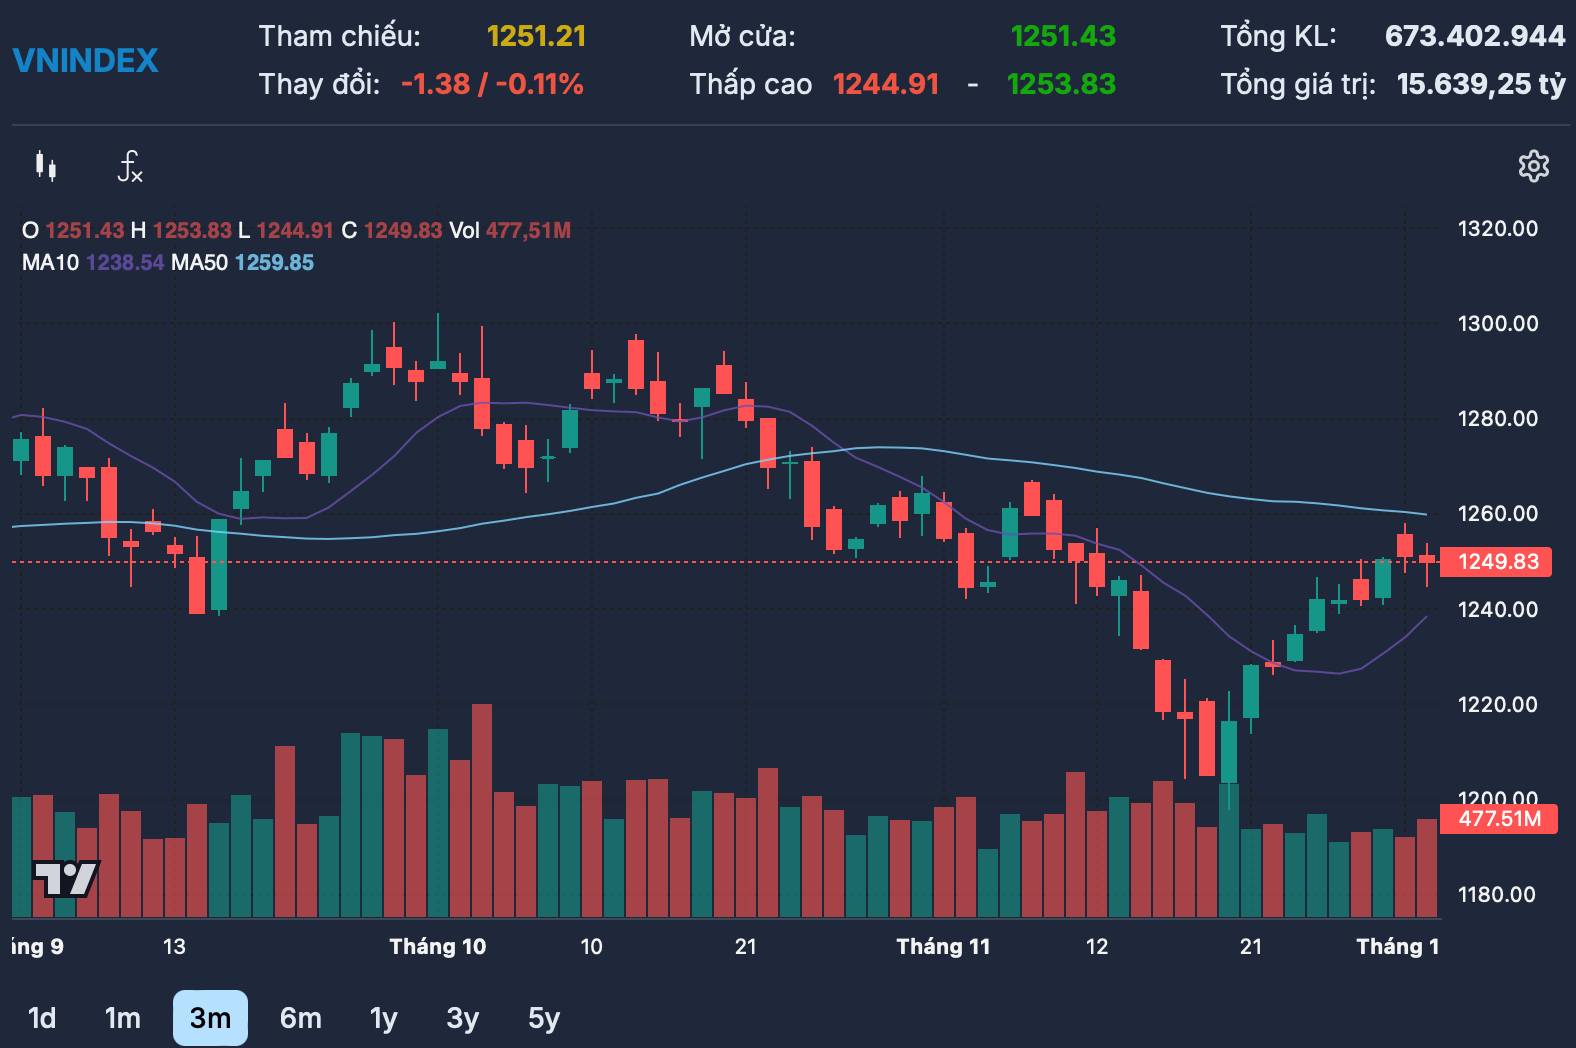
Task: Click the VNINDEX symbol title
Action: [x=86, y=61]
